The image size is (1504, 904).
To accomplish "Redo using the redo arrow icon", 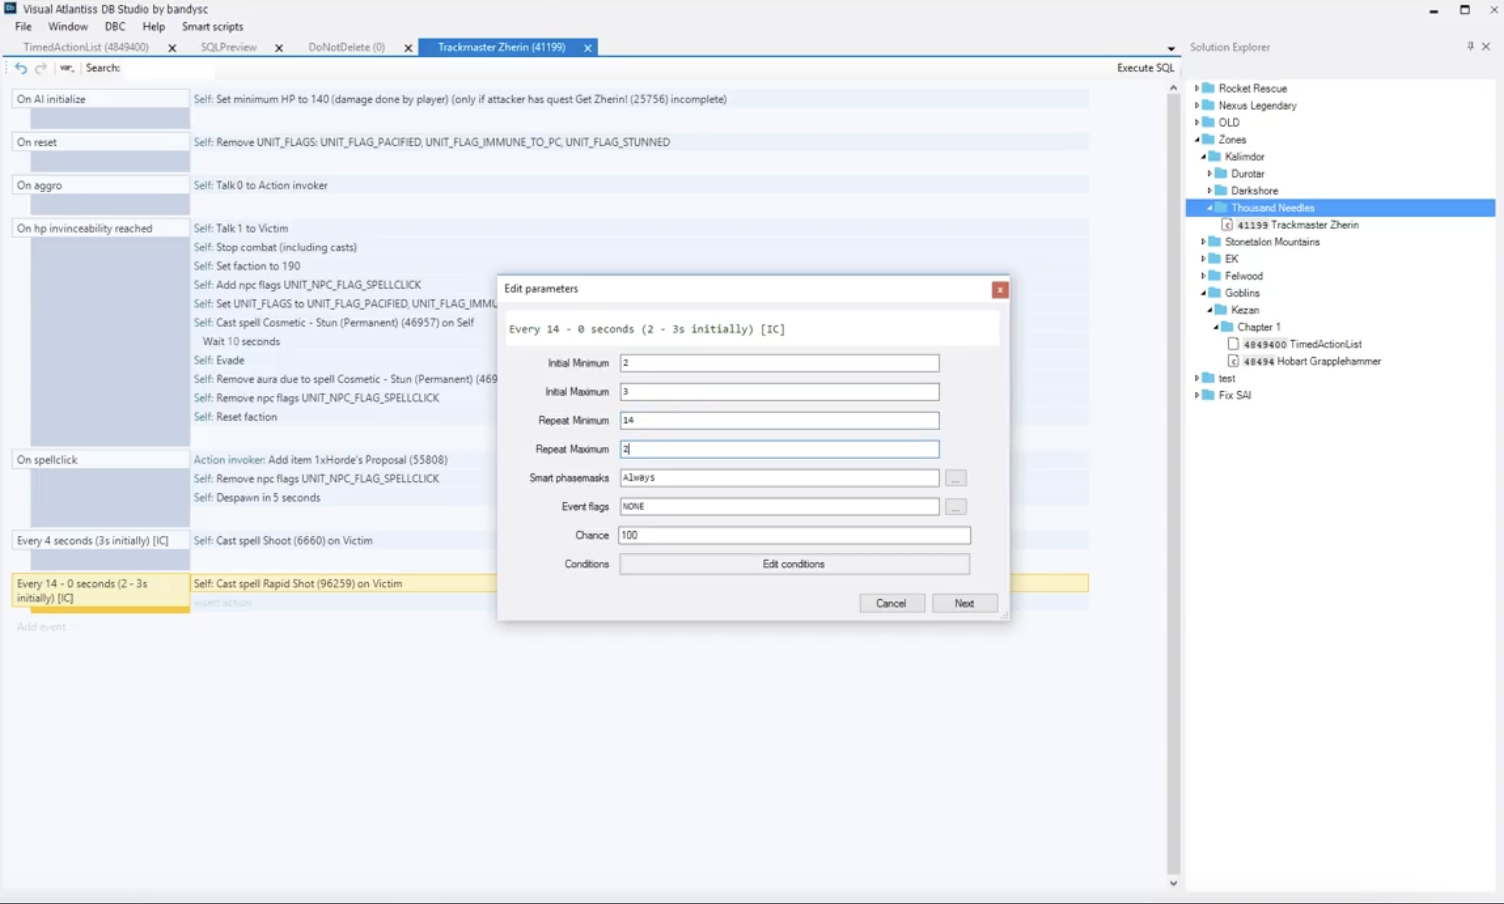I will [40, 67].
